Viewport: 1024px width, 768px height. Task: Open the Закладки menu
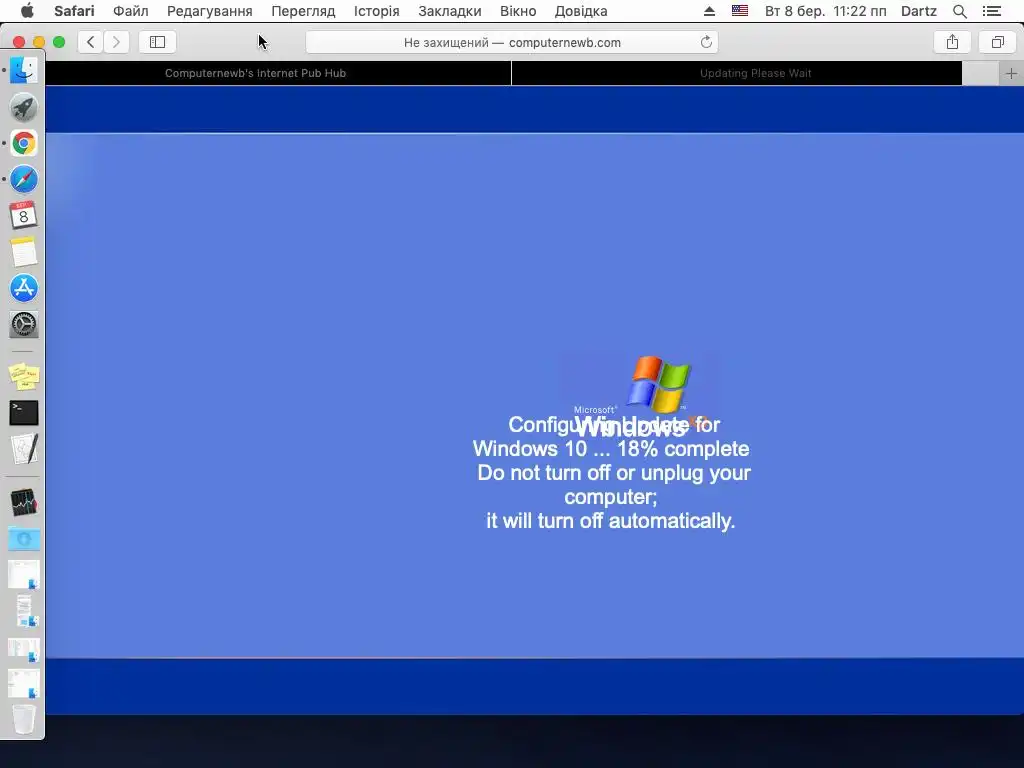(x=449, y=11)
